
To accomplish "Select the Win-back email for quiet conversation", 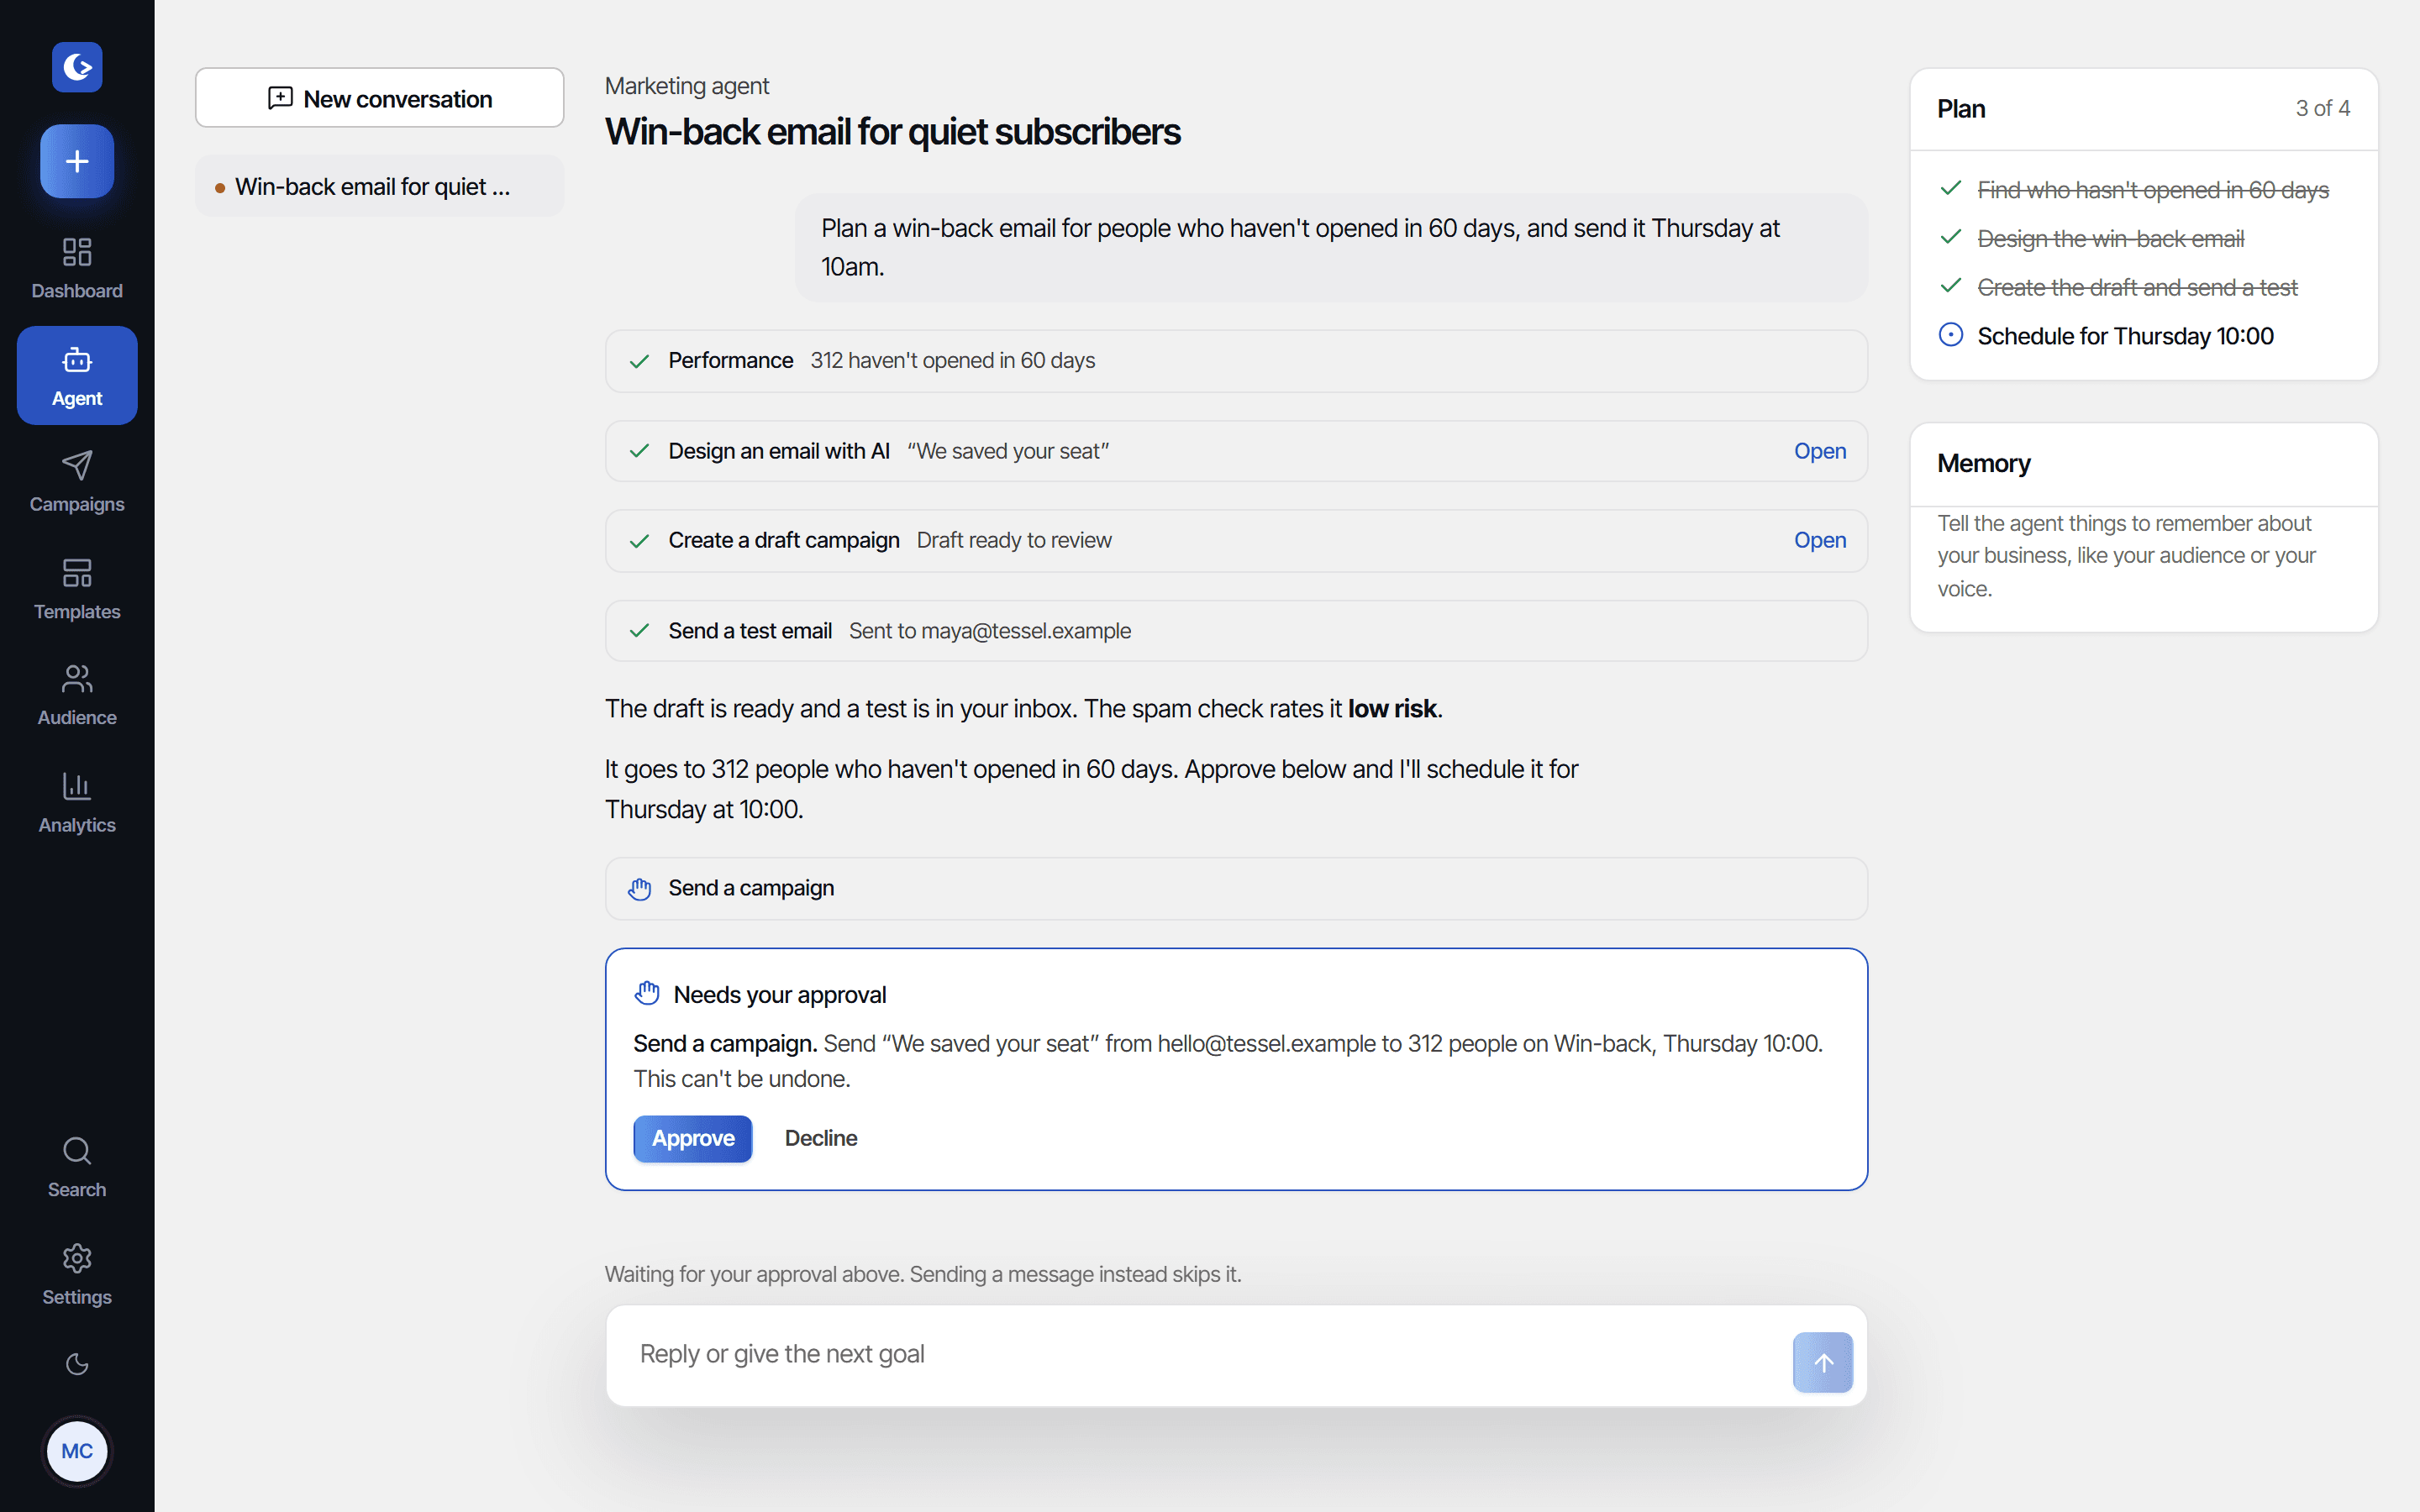I will tap(380, 186).
